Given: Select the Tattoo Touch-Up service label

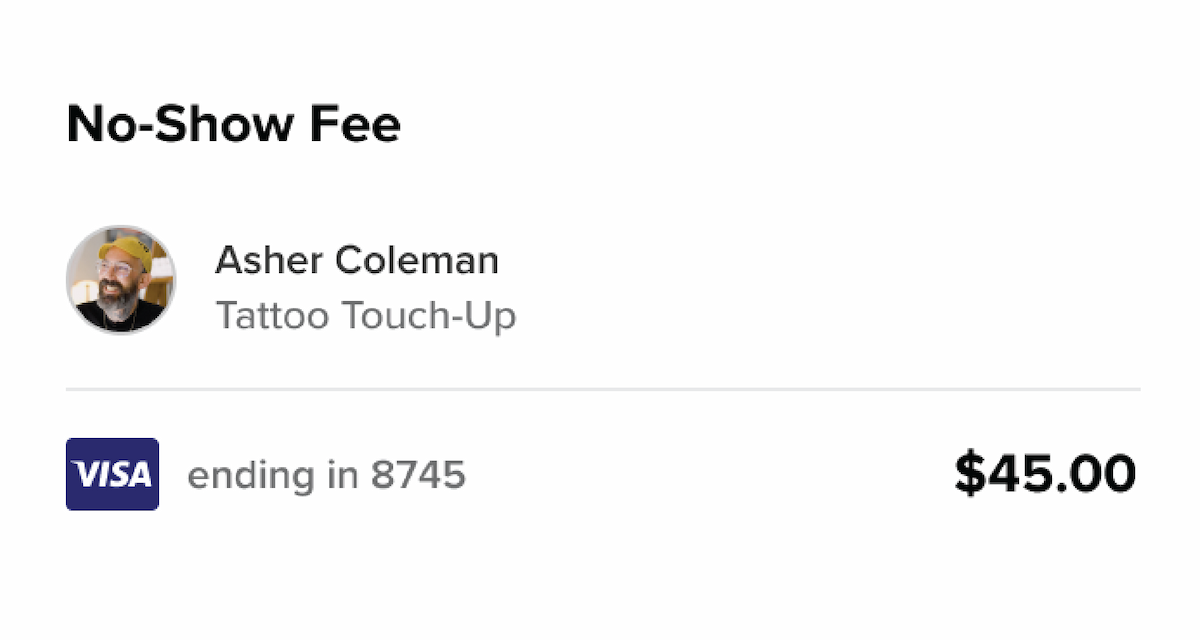Looking at the screenshot, I should click(366, 316).
